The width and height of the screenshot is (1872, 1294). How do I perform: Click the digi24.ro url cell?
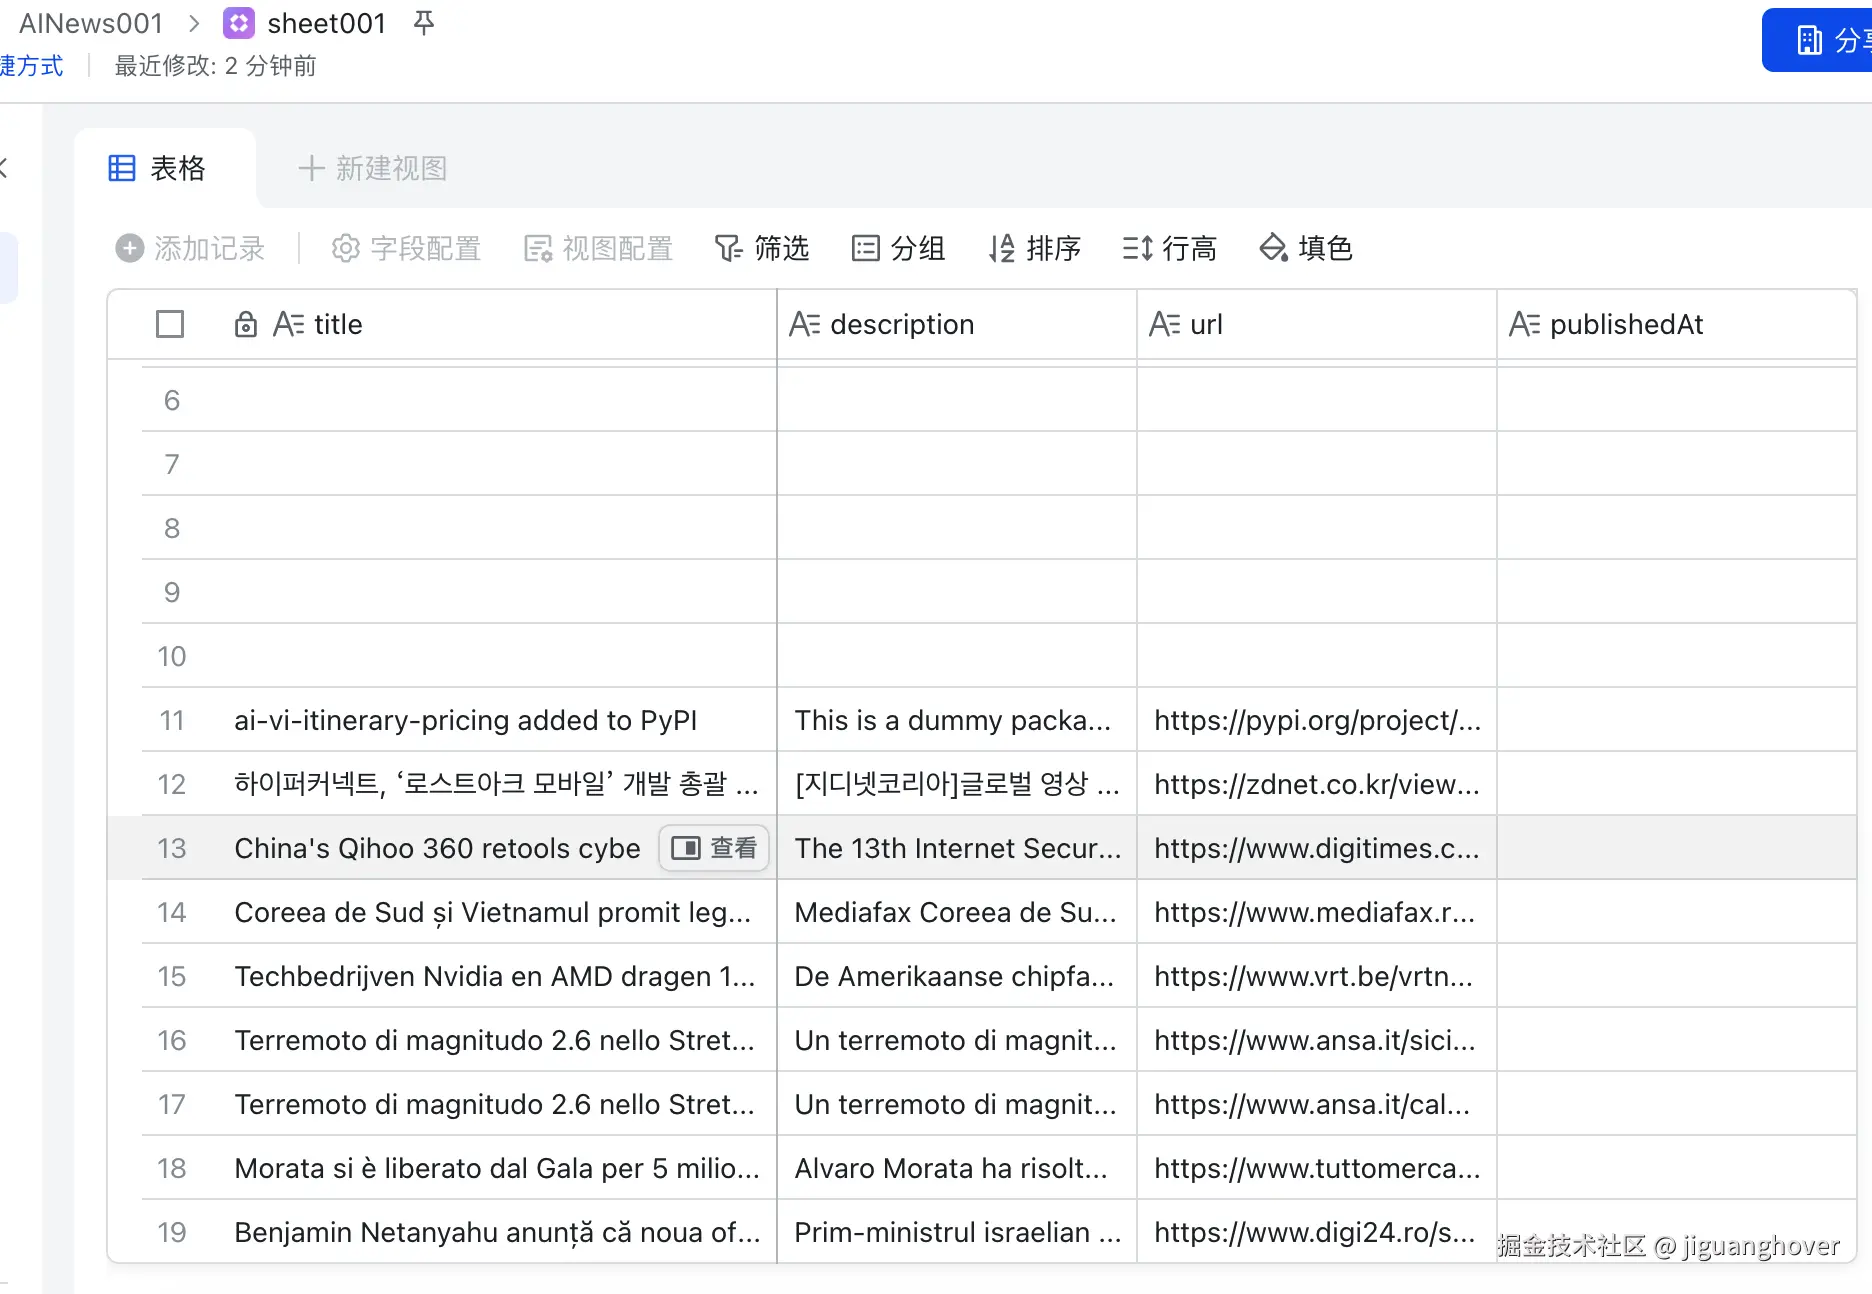[x=1317, y=1232]
